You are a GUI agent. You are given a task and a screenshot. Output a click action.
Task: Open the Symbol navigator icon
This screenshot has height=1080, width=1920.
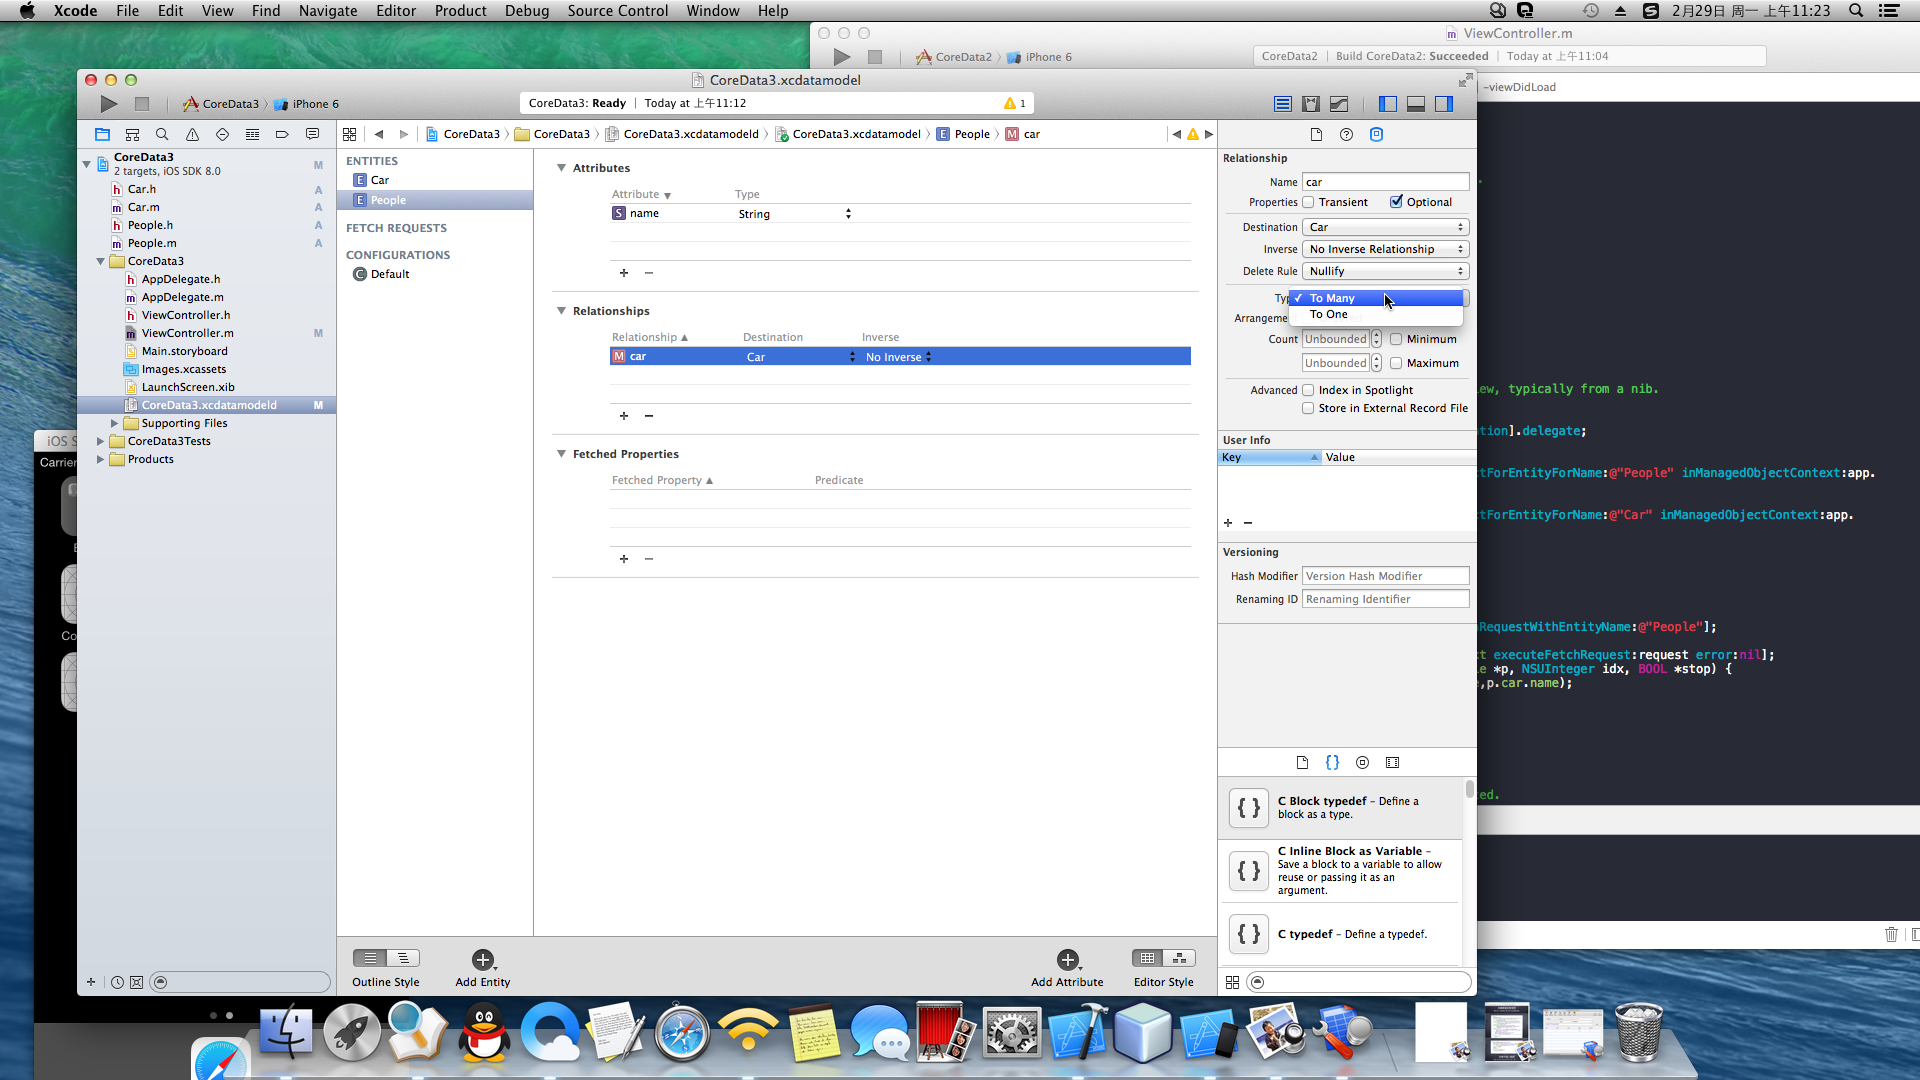(x=132, y=134)
